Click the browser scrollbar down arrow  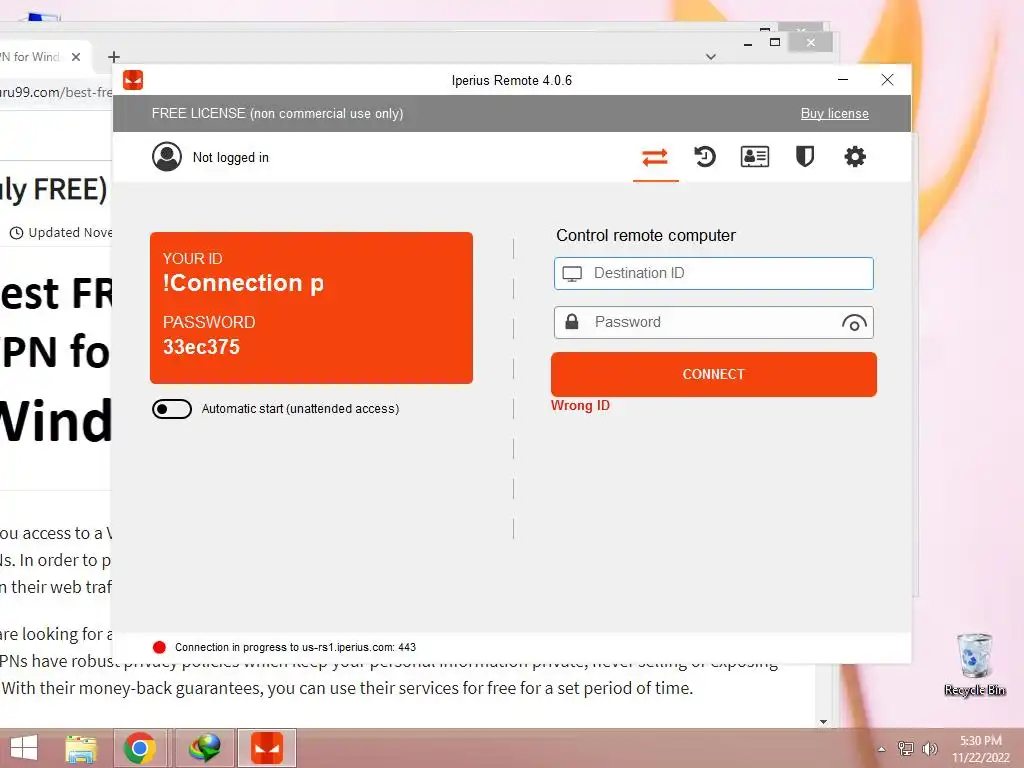tap(823, 722)
